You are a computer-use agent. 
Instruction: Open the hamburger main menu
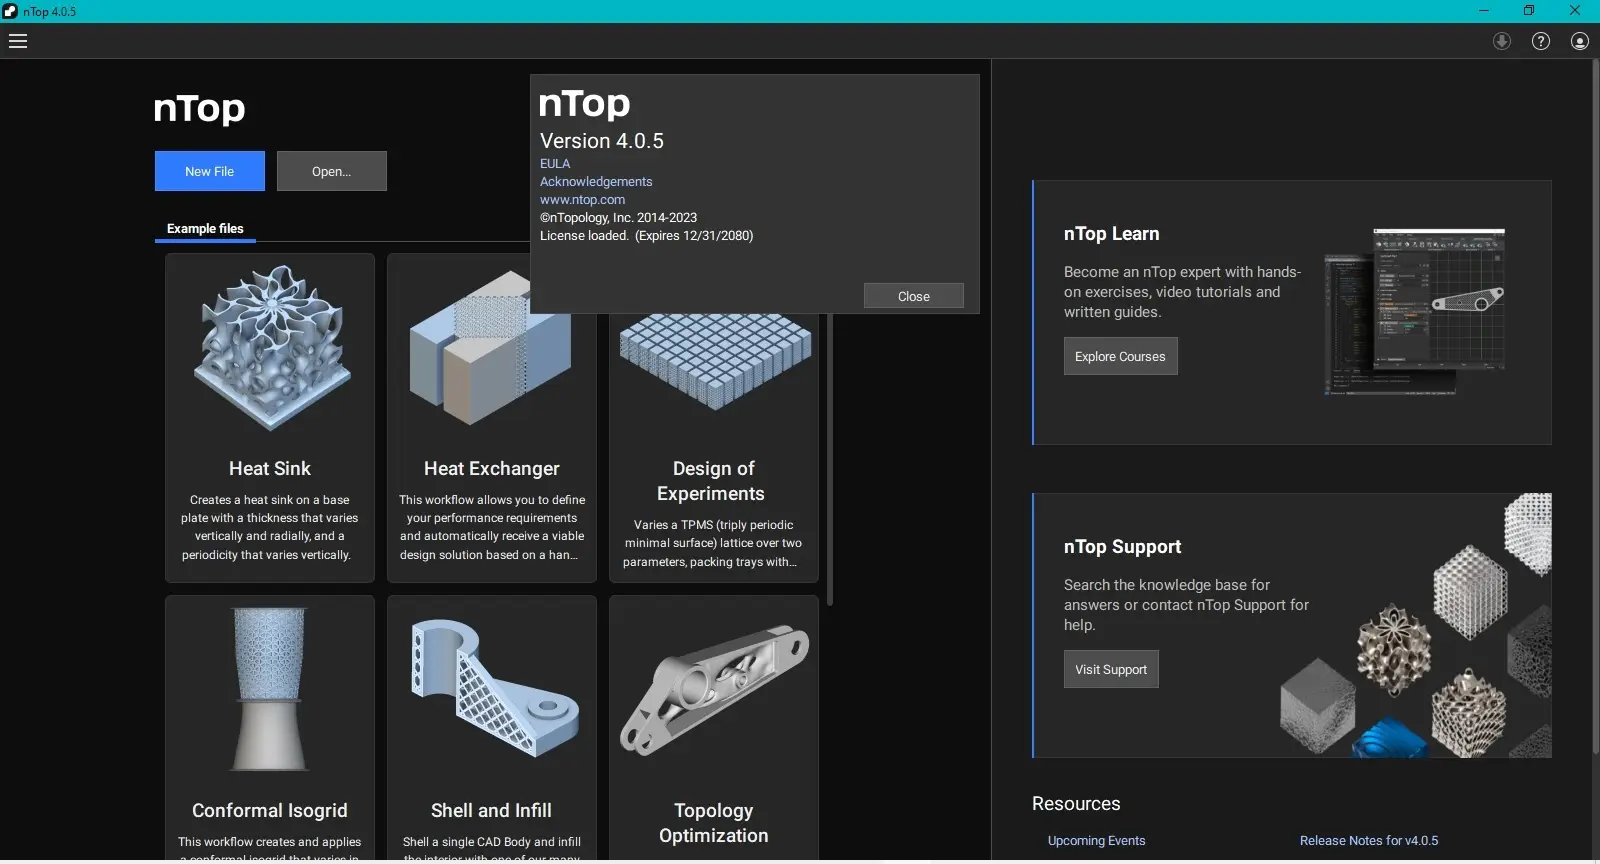pyautogui.click(x=18, y=41)
